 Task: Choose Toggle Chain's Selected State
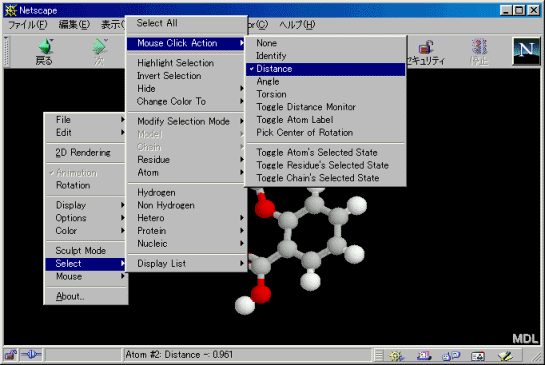[x=325, y=178]
